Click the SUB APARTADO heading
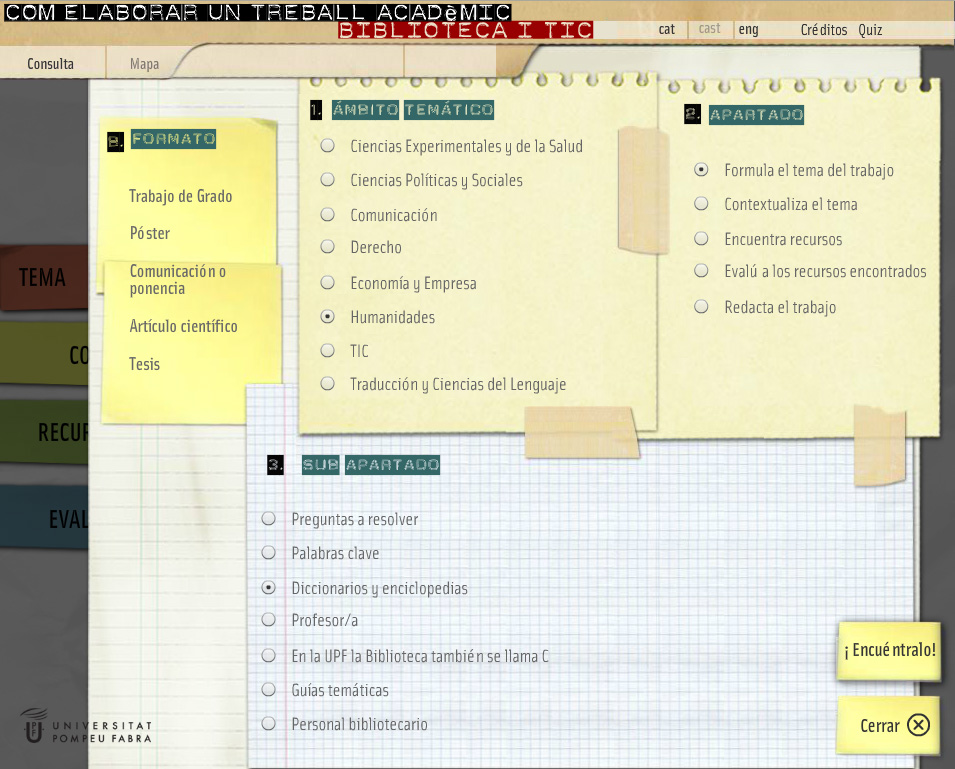Screen dimensions: 955x769 370,465
